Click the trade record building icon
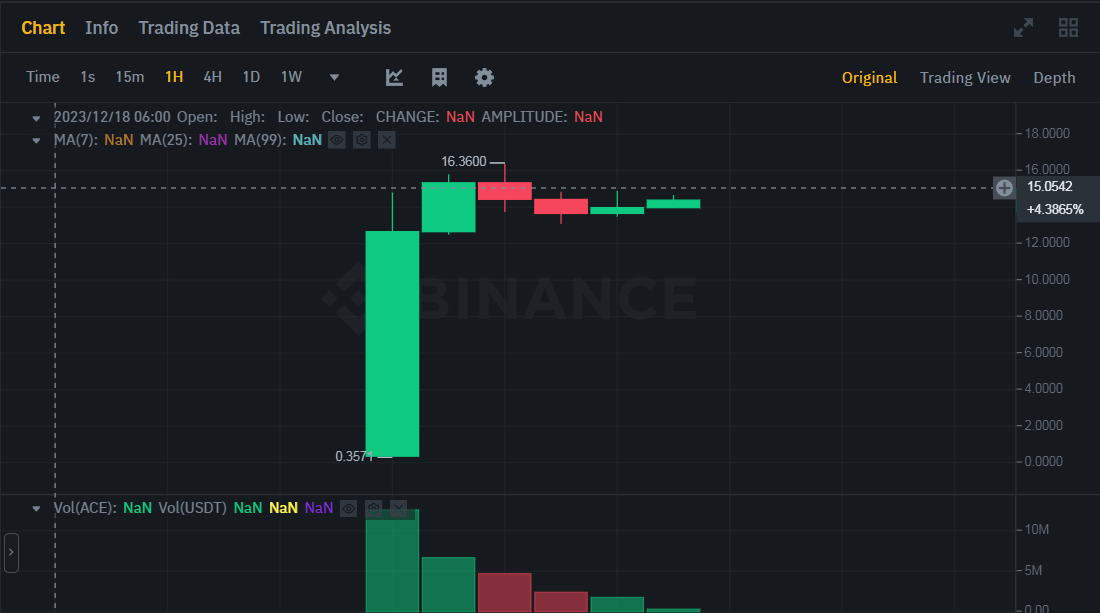Screen dimensions: 1100x613 pyautogui.click(x=439, y=77)
